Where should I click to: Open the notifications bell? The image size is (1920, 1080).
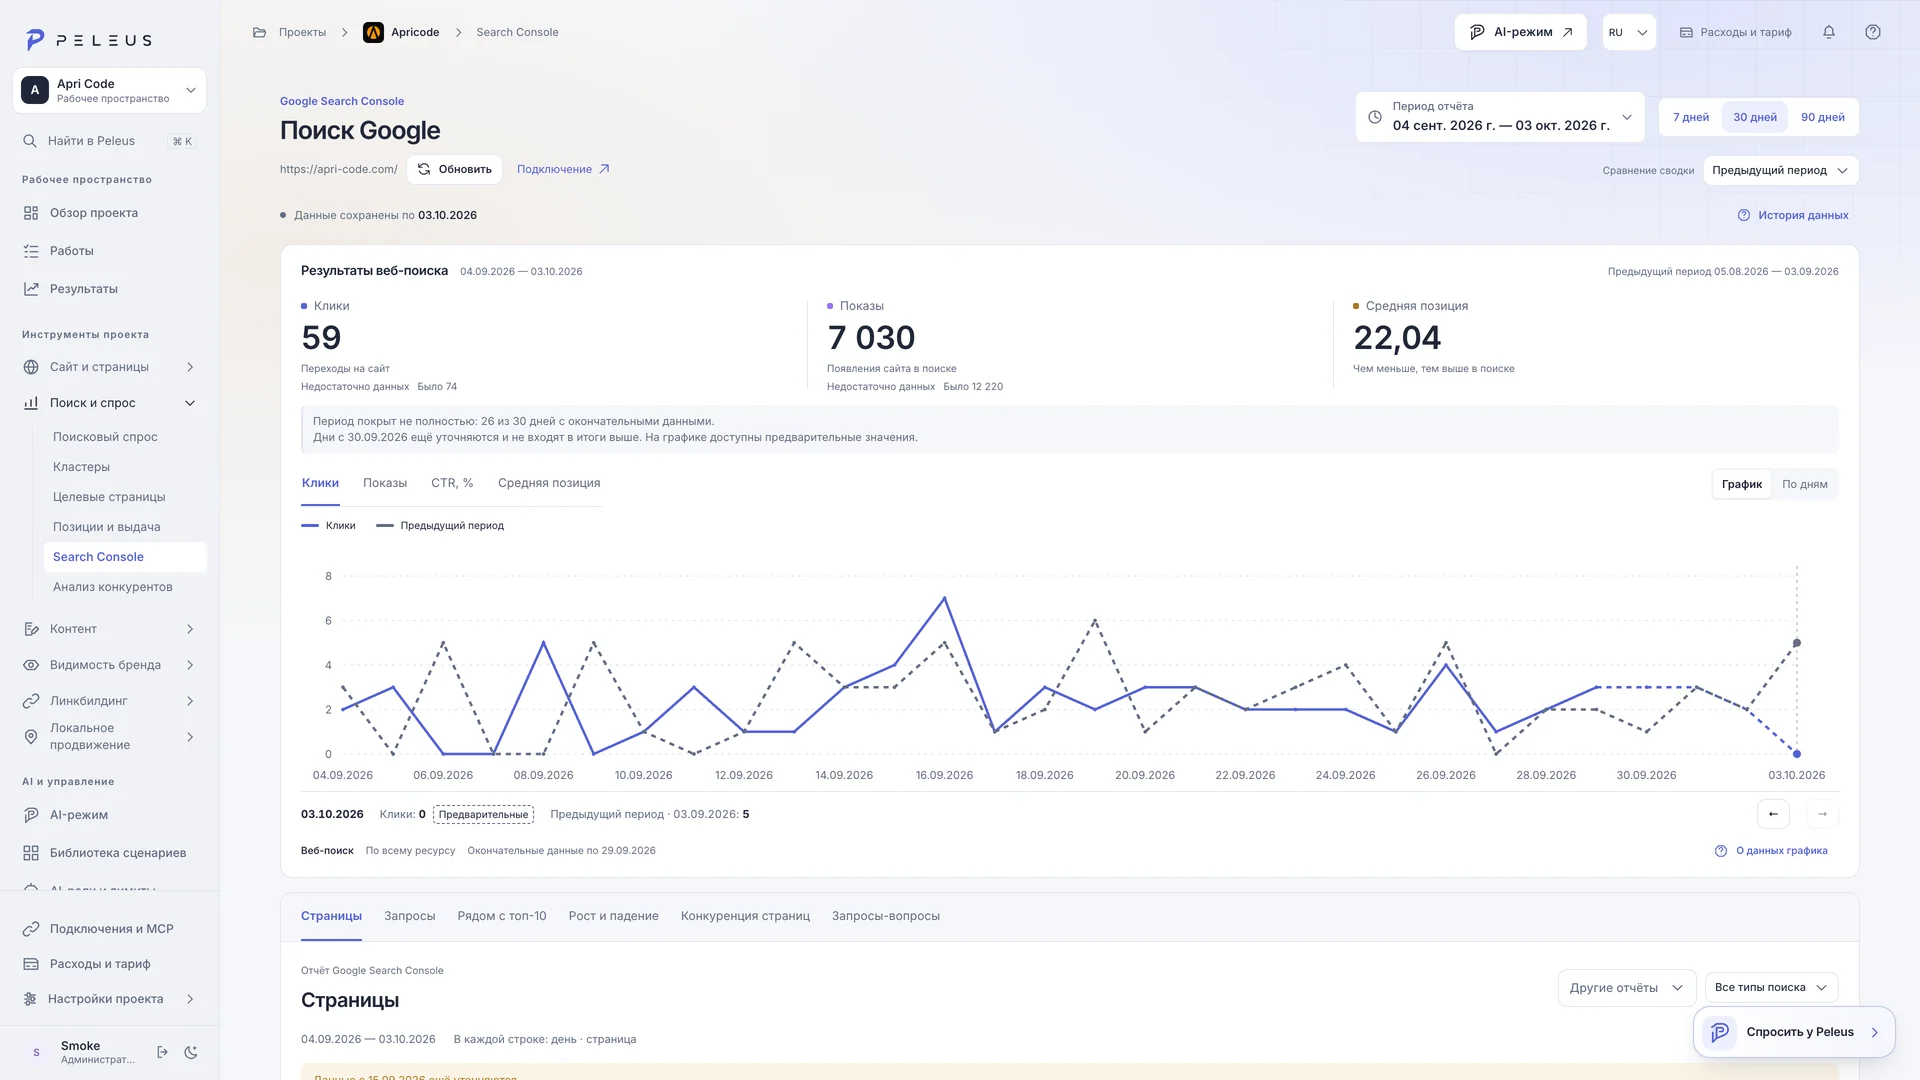coord(1828,32)
